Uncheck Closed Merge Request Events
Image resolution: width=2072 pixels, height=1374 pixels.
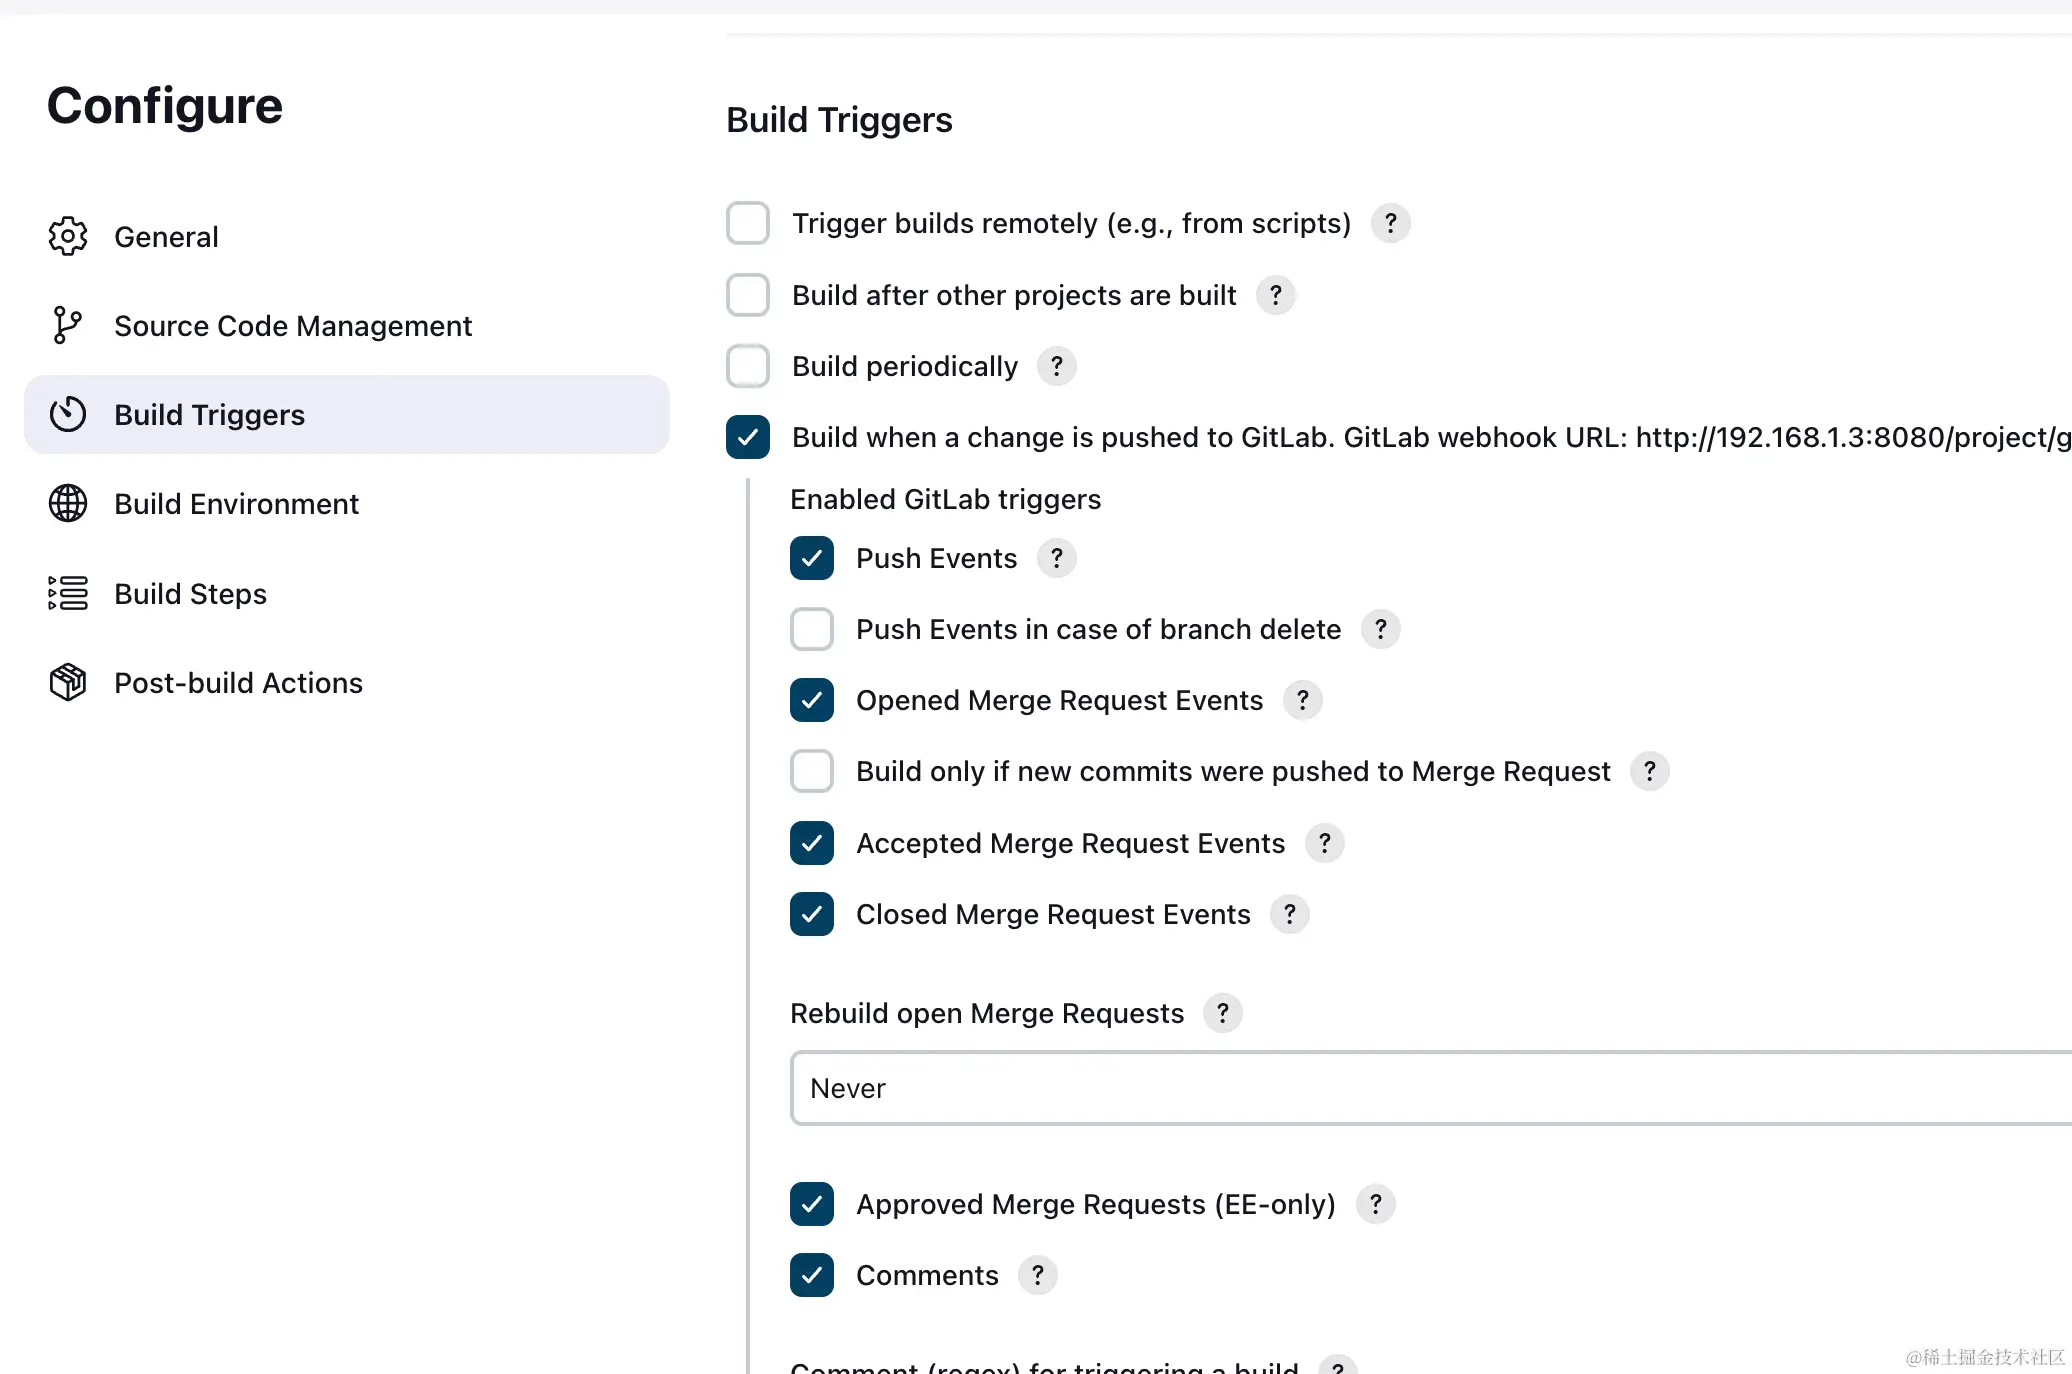[812, 915]
